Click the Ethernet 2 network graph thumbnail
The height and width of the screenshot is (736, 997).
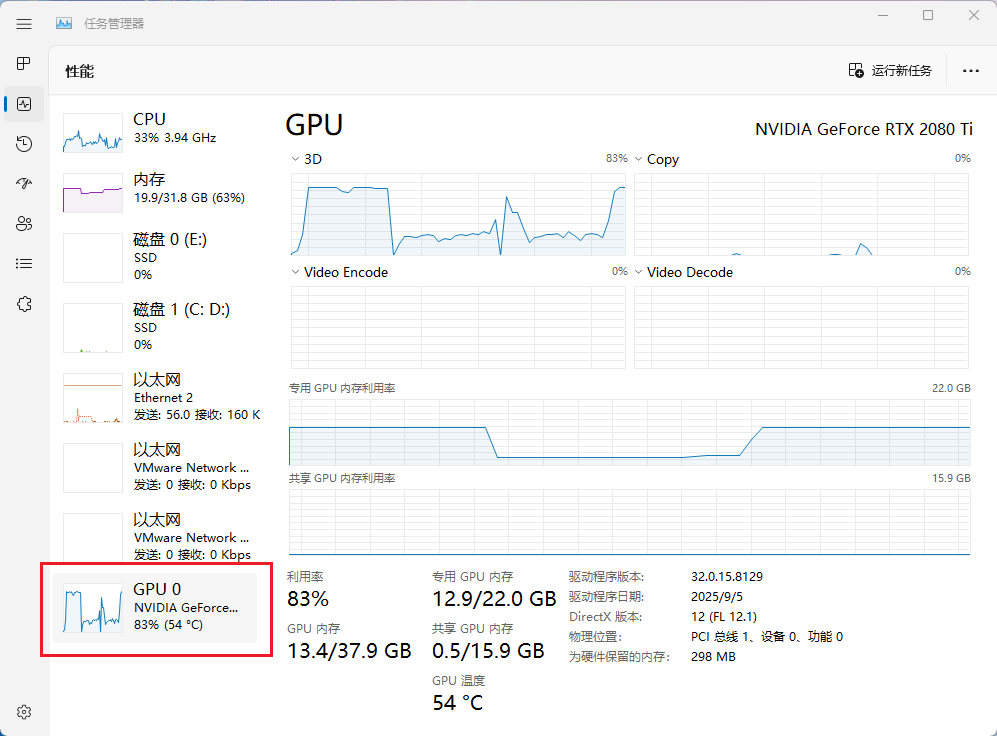click(x=92, y=398)
